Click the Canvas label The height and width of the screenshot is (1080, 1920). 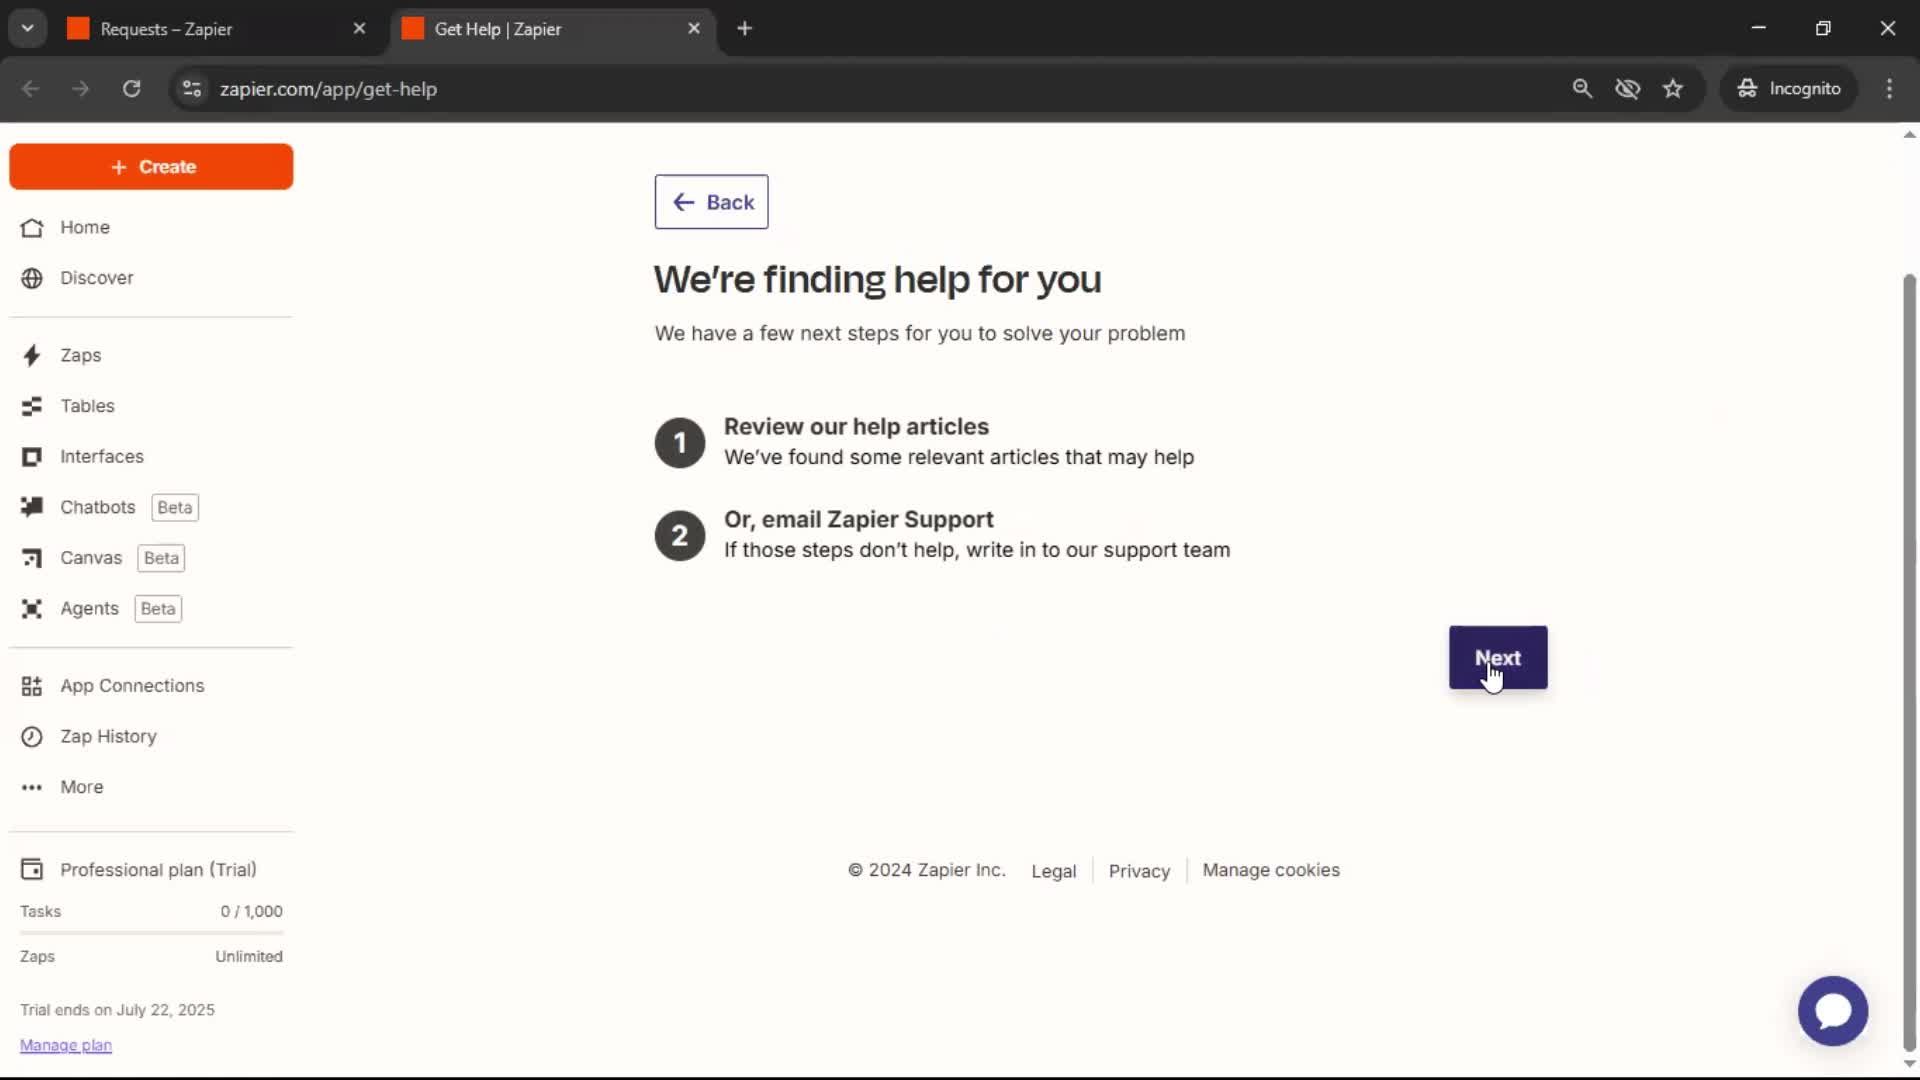click(91, 558)
